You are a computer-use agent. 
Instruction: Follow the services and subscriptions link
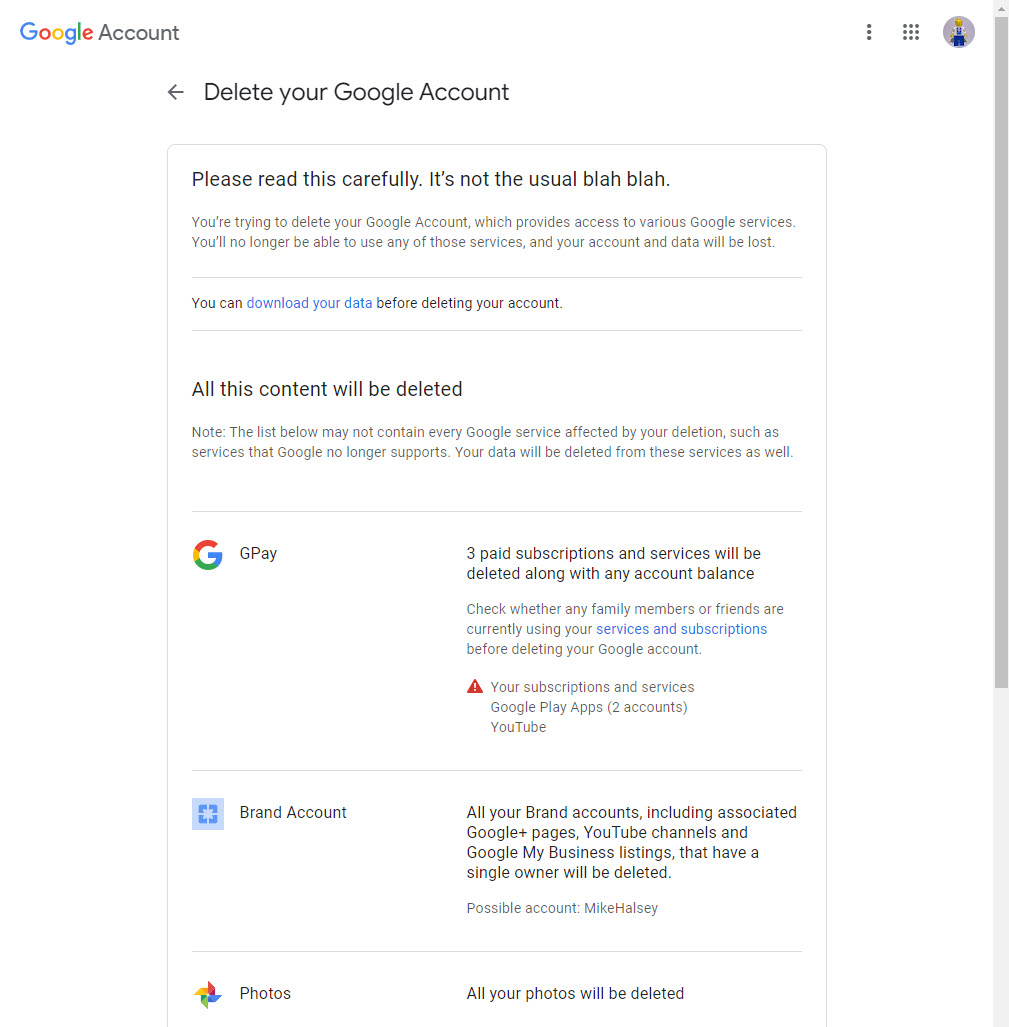pyautogui.click(x=681, y=629)
